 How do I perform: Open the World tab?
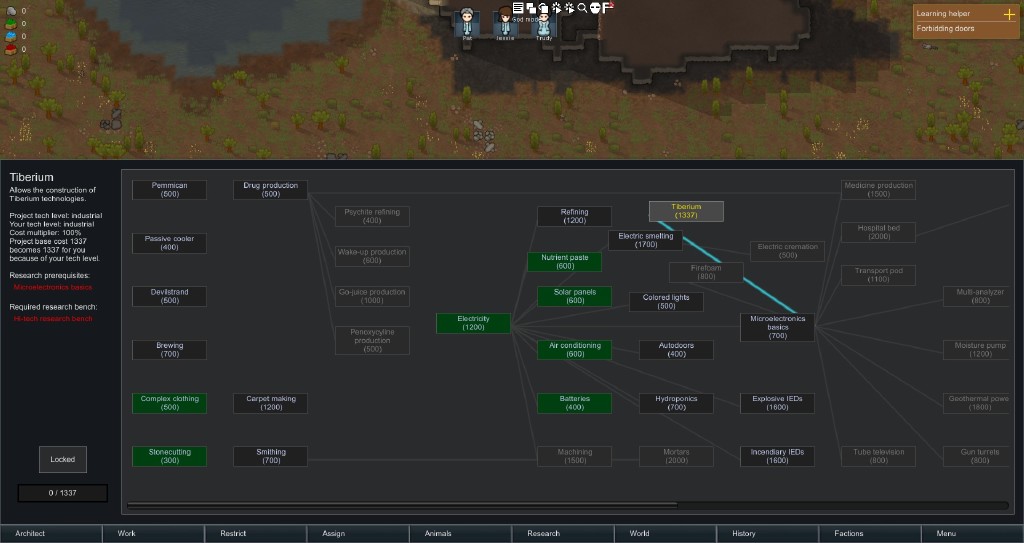665,533
